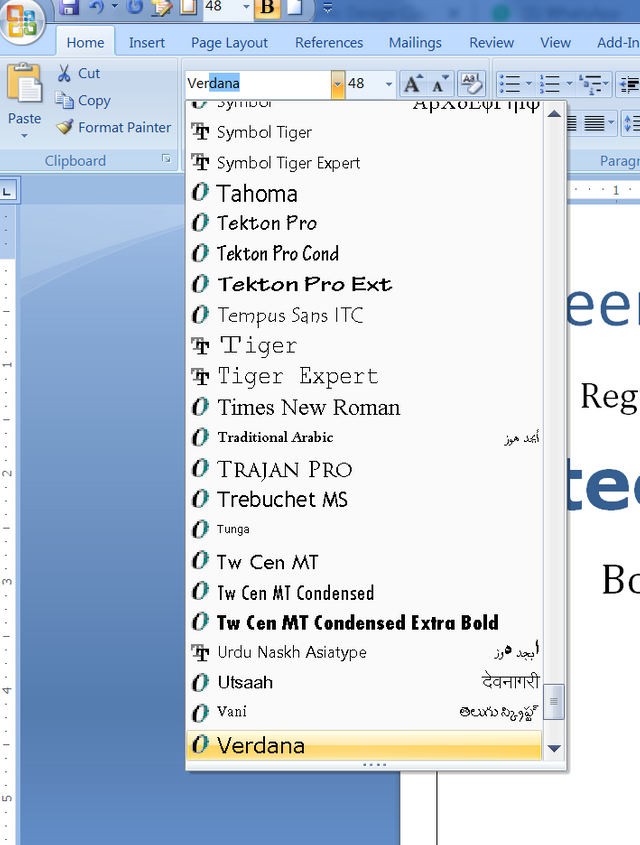
Task: Open the Customize Quick Access Toolbar dropdown
Action: [327, 8]
